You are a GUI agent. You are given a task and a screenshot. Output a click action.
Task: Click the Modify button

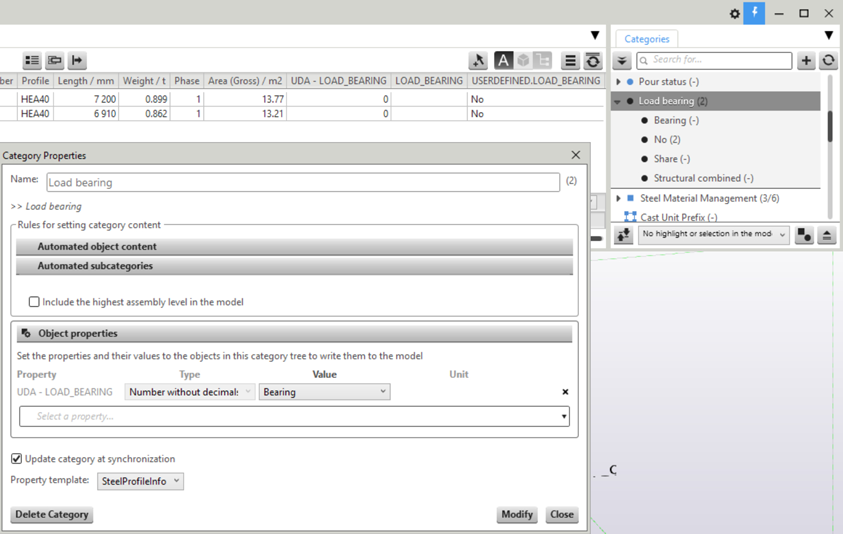tap(517, 515)
